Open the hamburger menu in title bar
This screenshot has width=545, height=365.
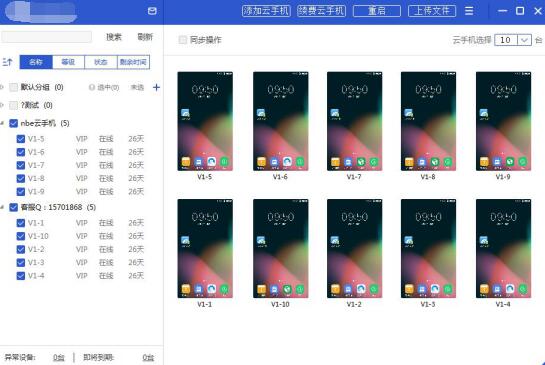(469, 11)
